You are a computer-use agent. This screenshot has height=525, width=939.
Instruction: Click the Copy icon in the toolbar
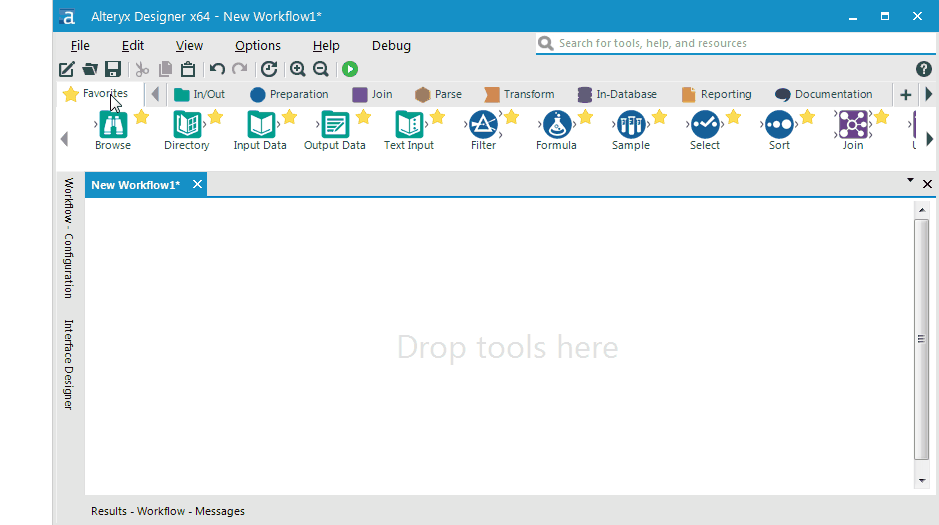(x=165, y=69)
